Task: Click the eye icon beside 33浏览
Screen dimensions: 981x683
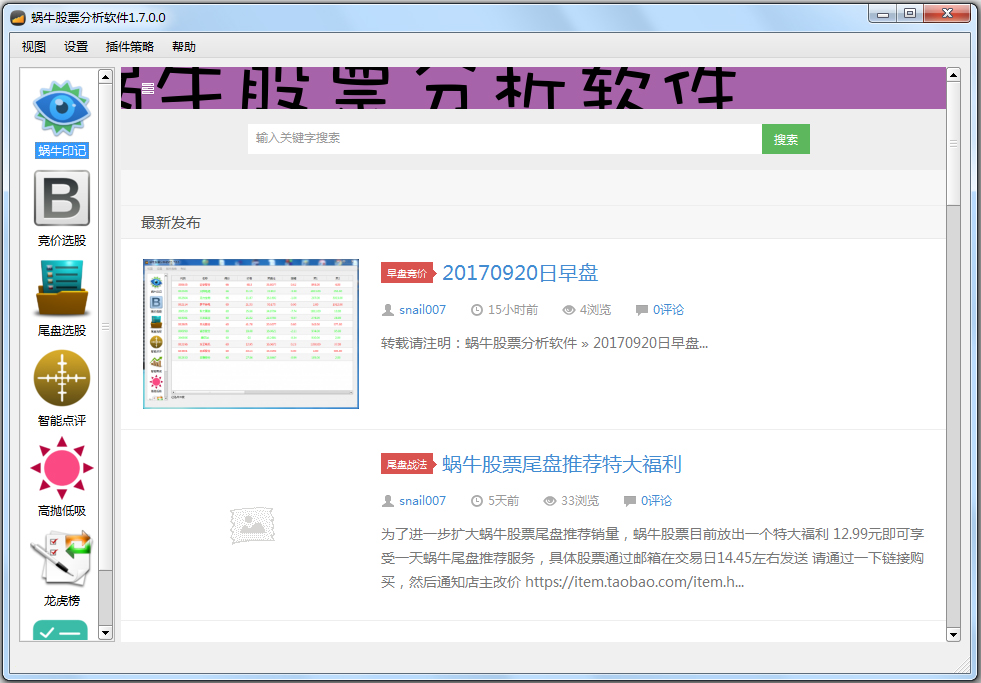Action: tap(549, 500)
